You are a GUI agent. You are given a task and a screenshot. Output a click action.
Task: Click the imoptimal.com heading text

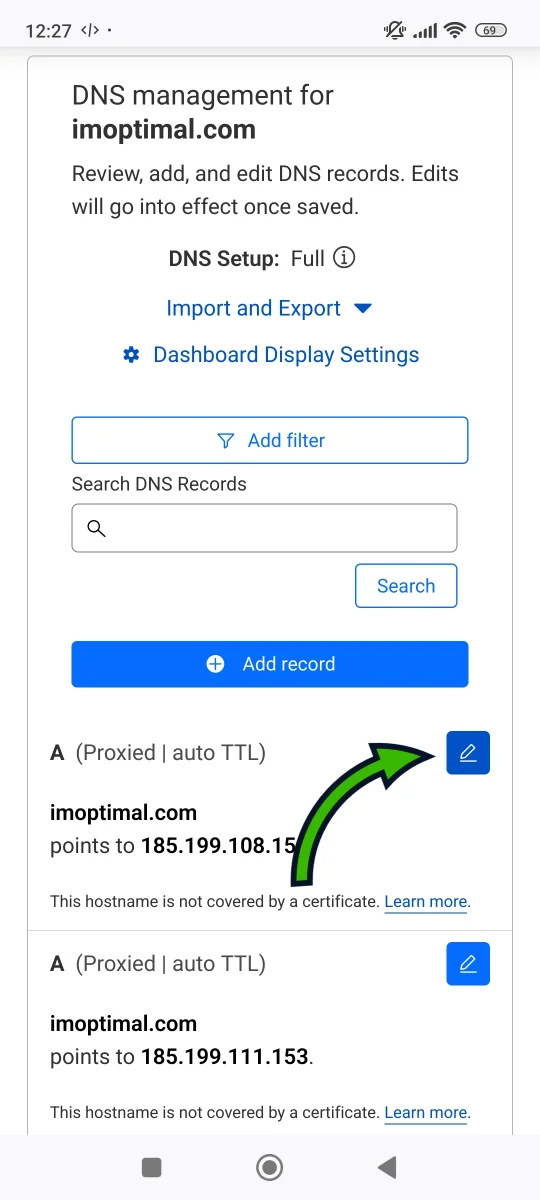tap(164, 129)
